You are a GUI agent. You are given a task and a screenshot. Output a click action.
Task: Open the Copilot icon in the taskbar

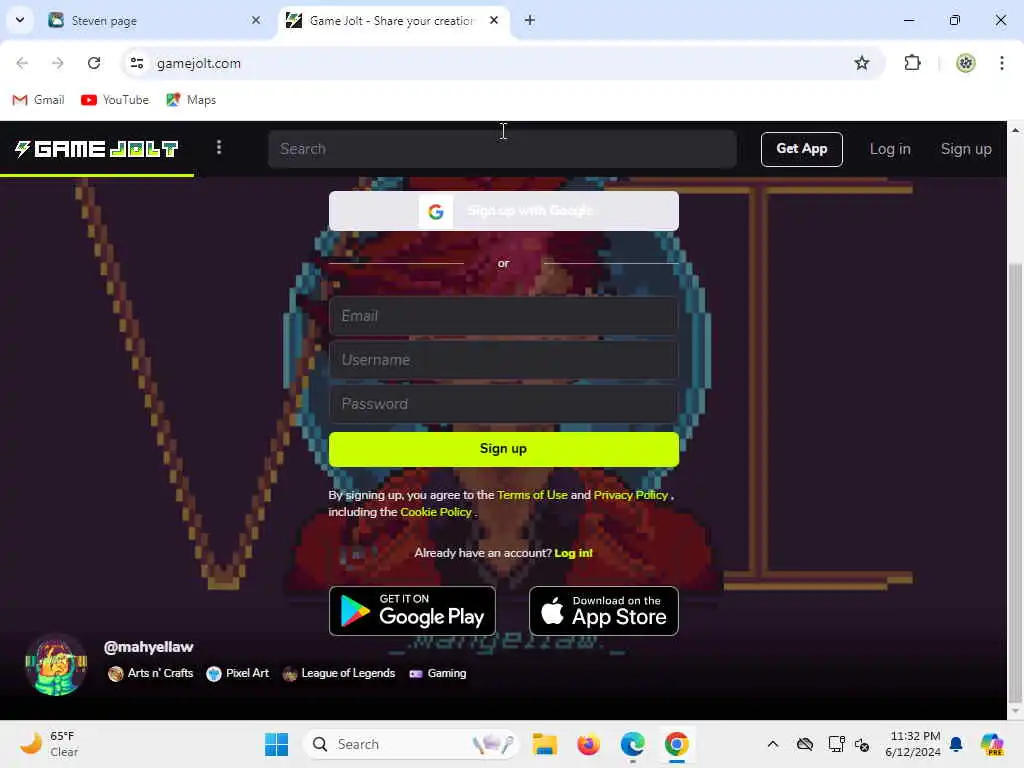tap(992, 744)
